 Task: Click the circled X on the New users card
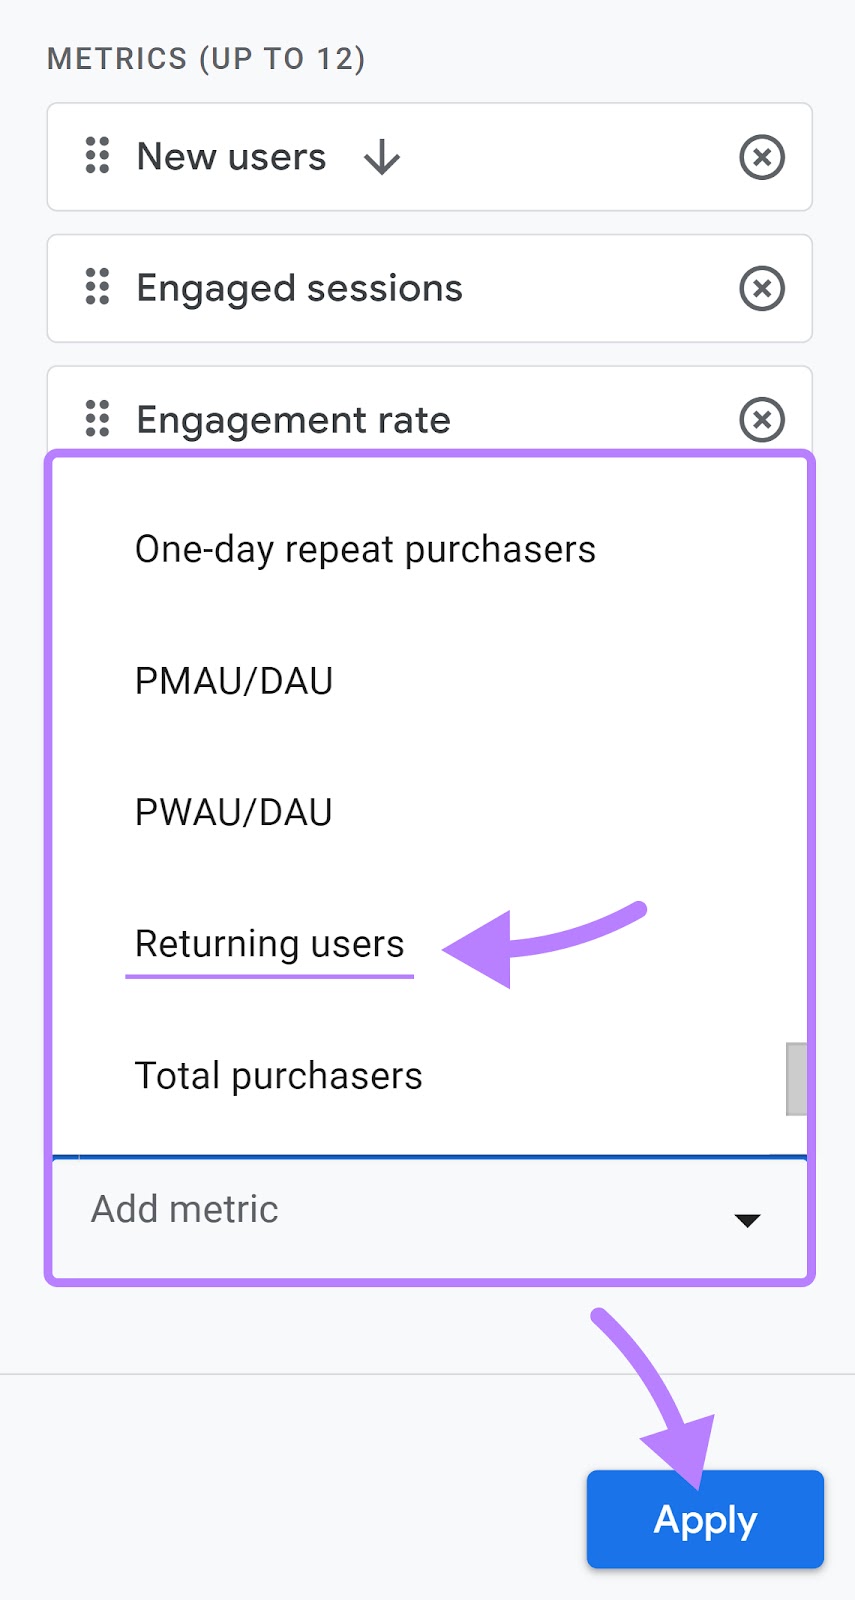(x=762, y=157)
